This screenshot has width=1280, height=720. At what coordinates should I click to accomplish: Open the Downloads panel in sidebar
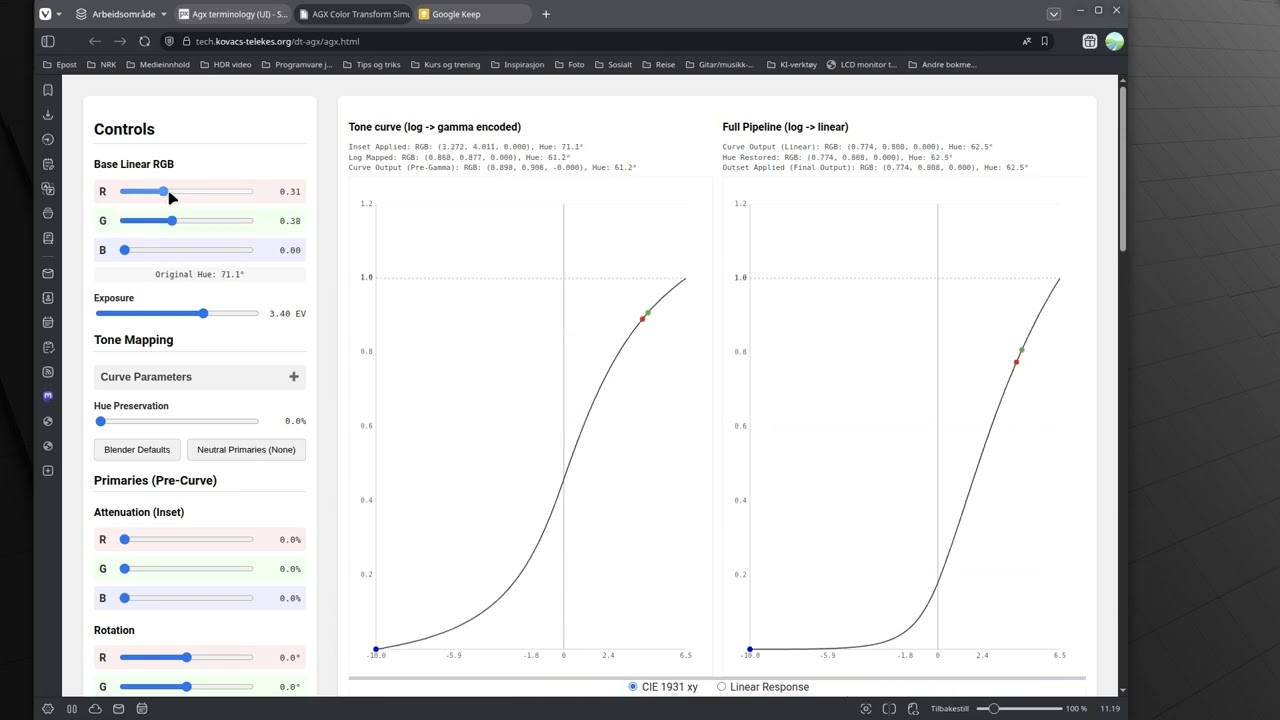tap(48, 115)
